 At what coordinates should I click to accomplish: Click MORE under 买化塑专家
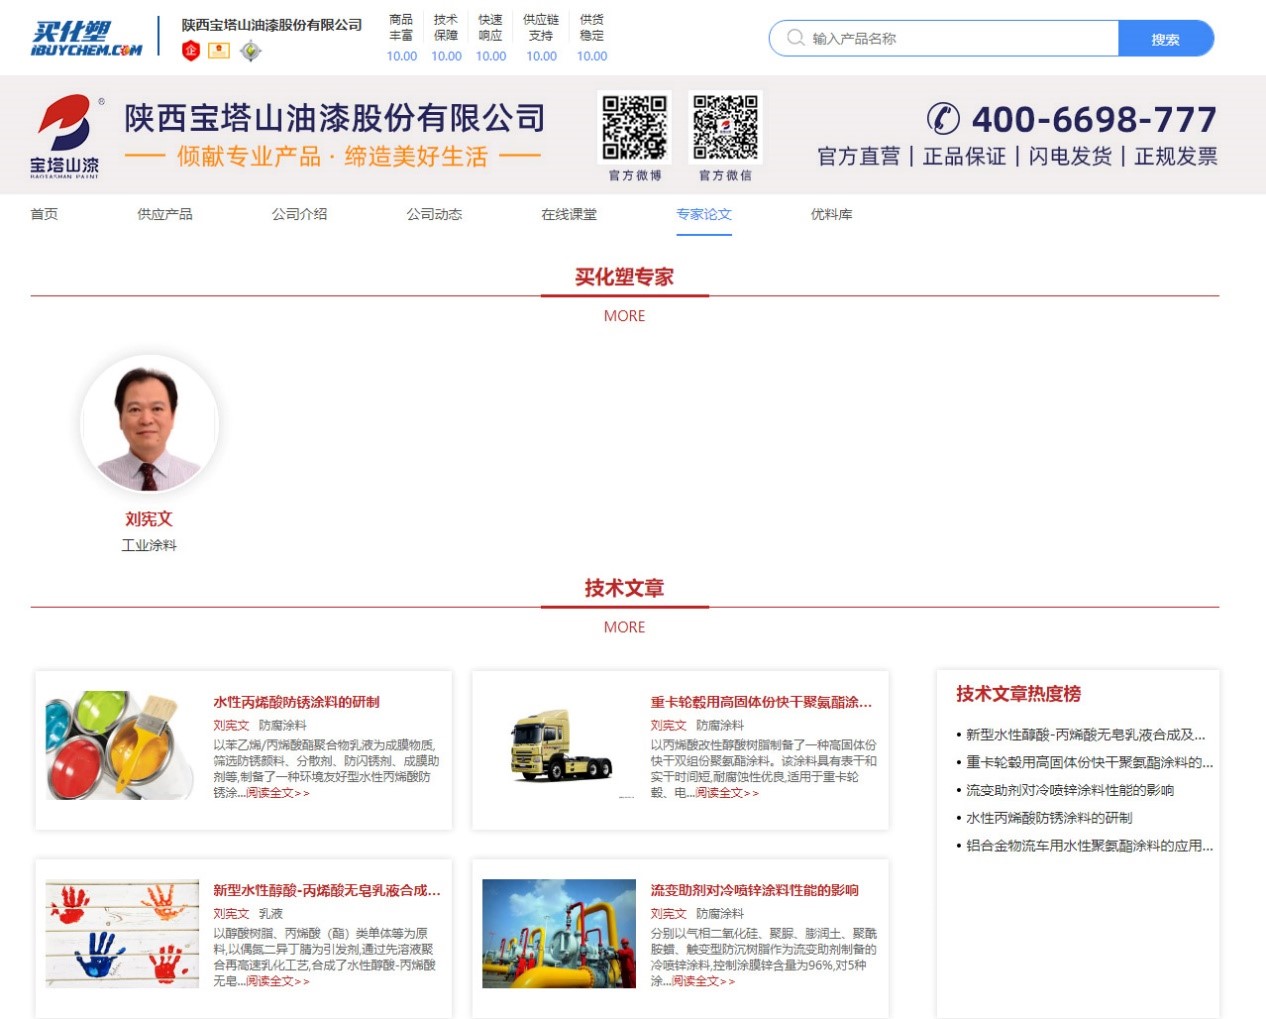pyautogui.click(x=625, y=316)
